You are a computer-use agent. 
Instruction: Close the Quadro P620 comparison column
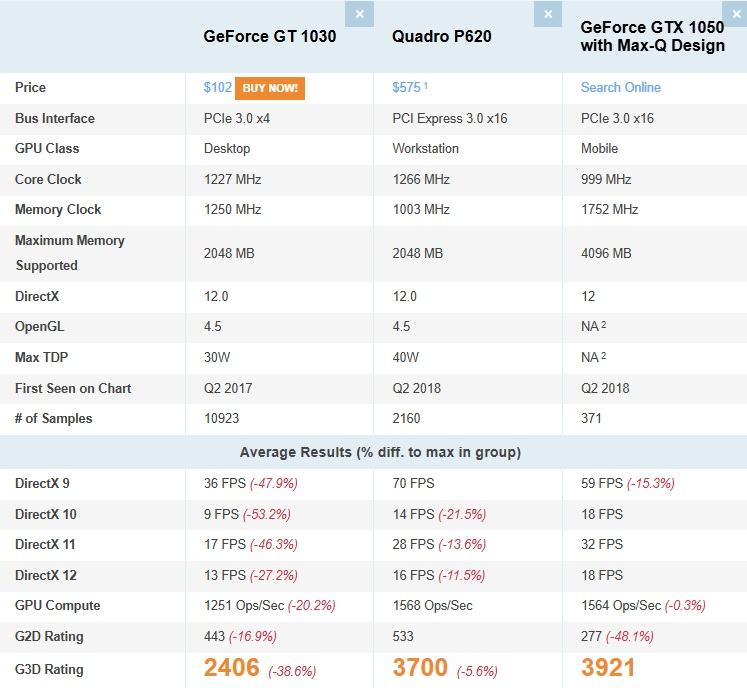pos(548,13)
